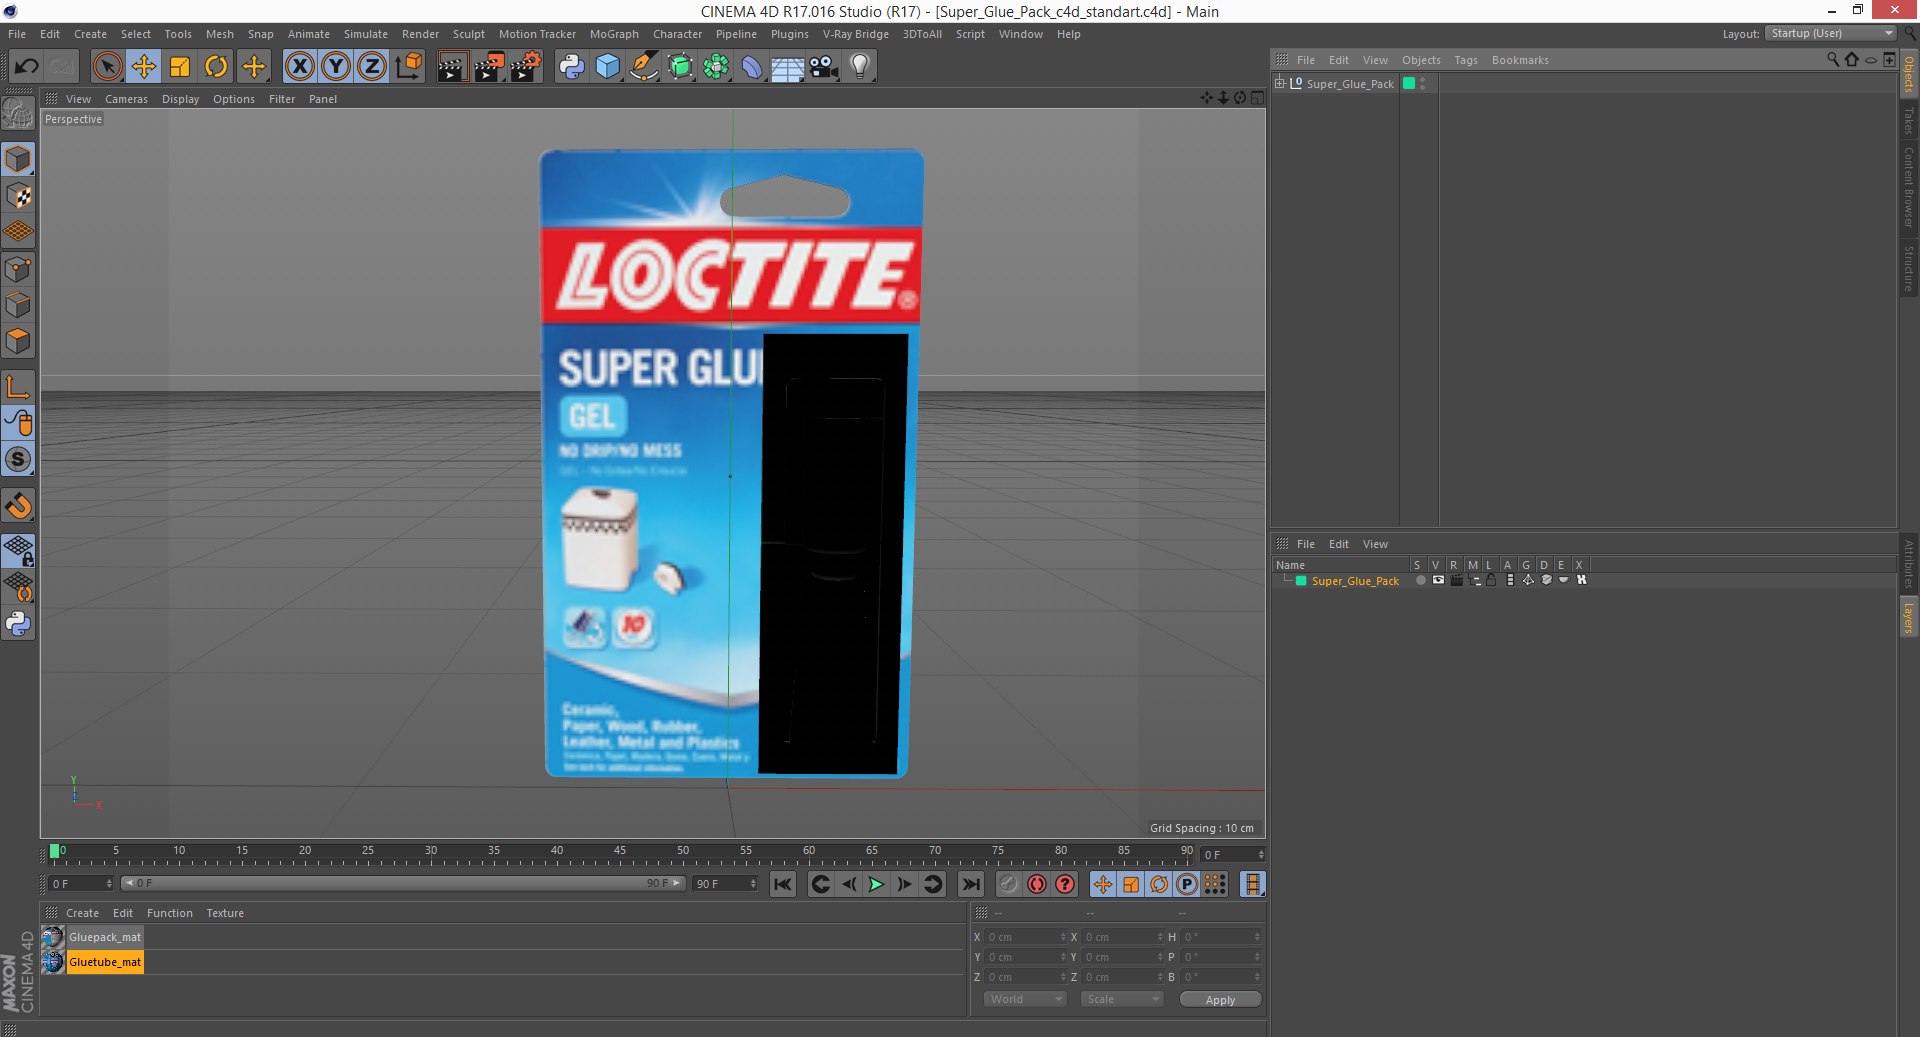Activate the Move tool in top toolbar

point(143,67)
